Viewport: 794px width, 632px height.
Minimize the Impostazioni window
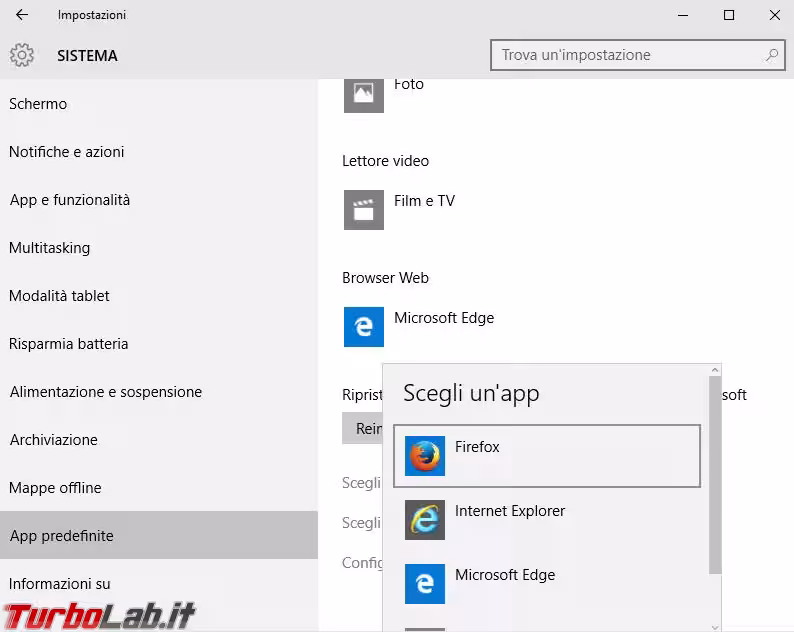click(683, 15)
